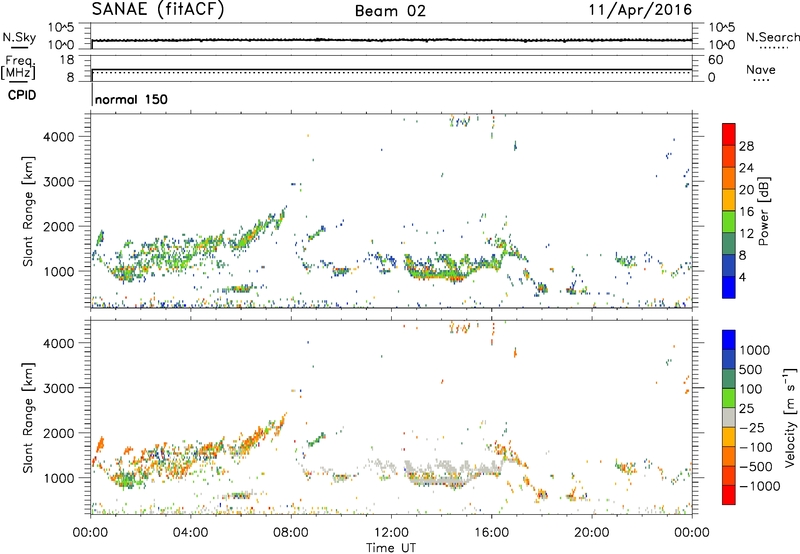Pick the red top segment of Power colorbar

click(729, 134)
